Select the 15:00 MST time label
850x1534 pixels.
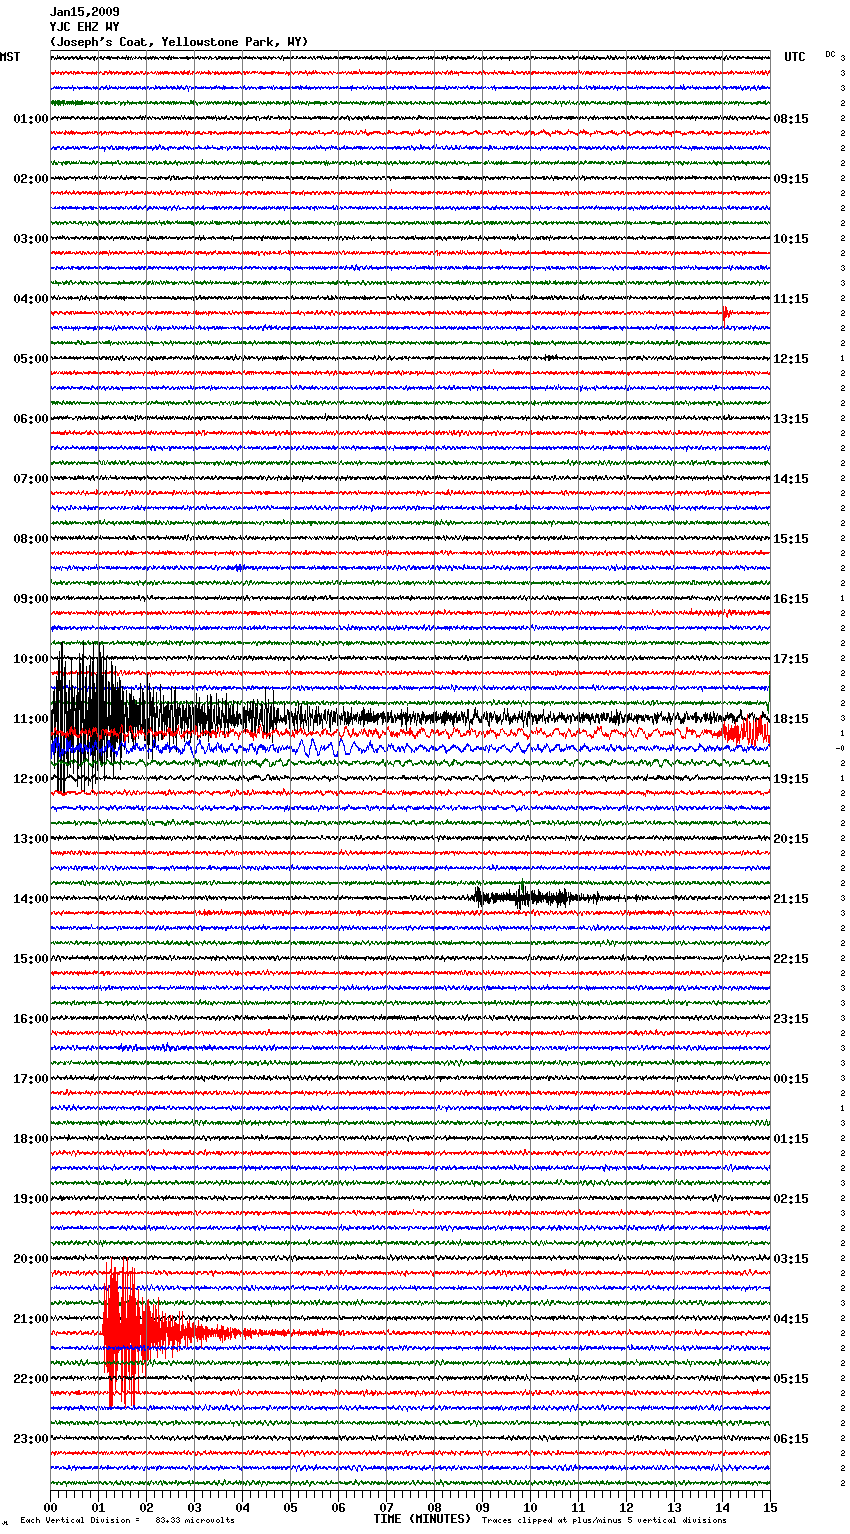tap(31, 959)
